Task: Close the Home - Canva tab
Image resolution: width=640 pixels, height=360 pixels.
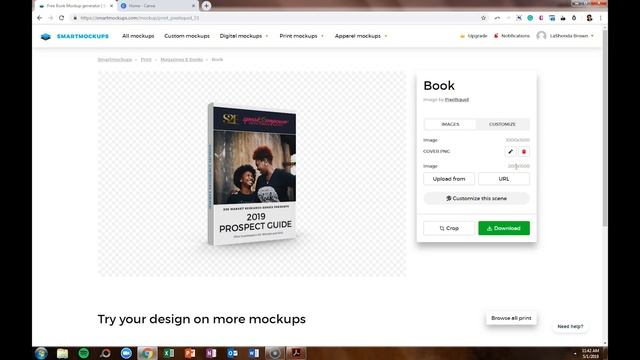Action: (x=193, y=6)
